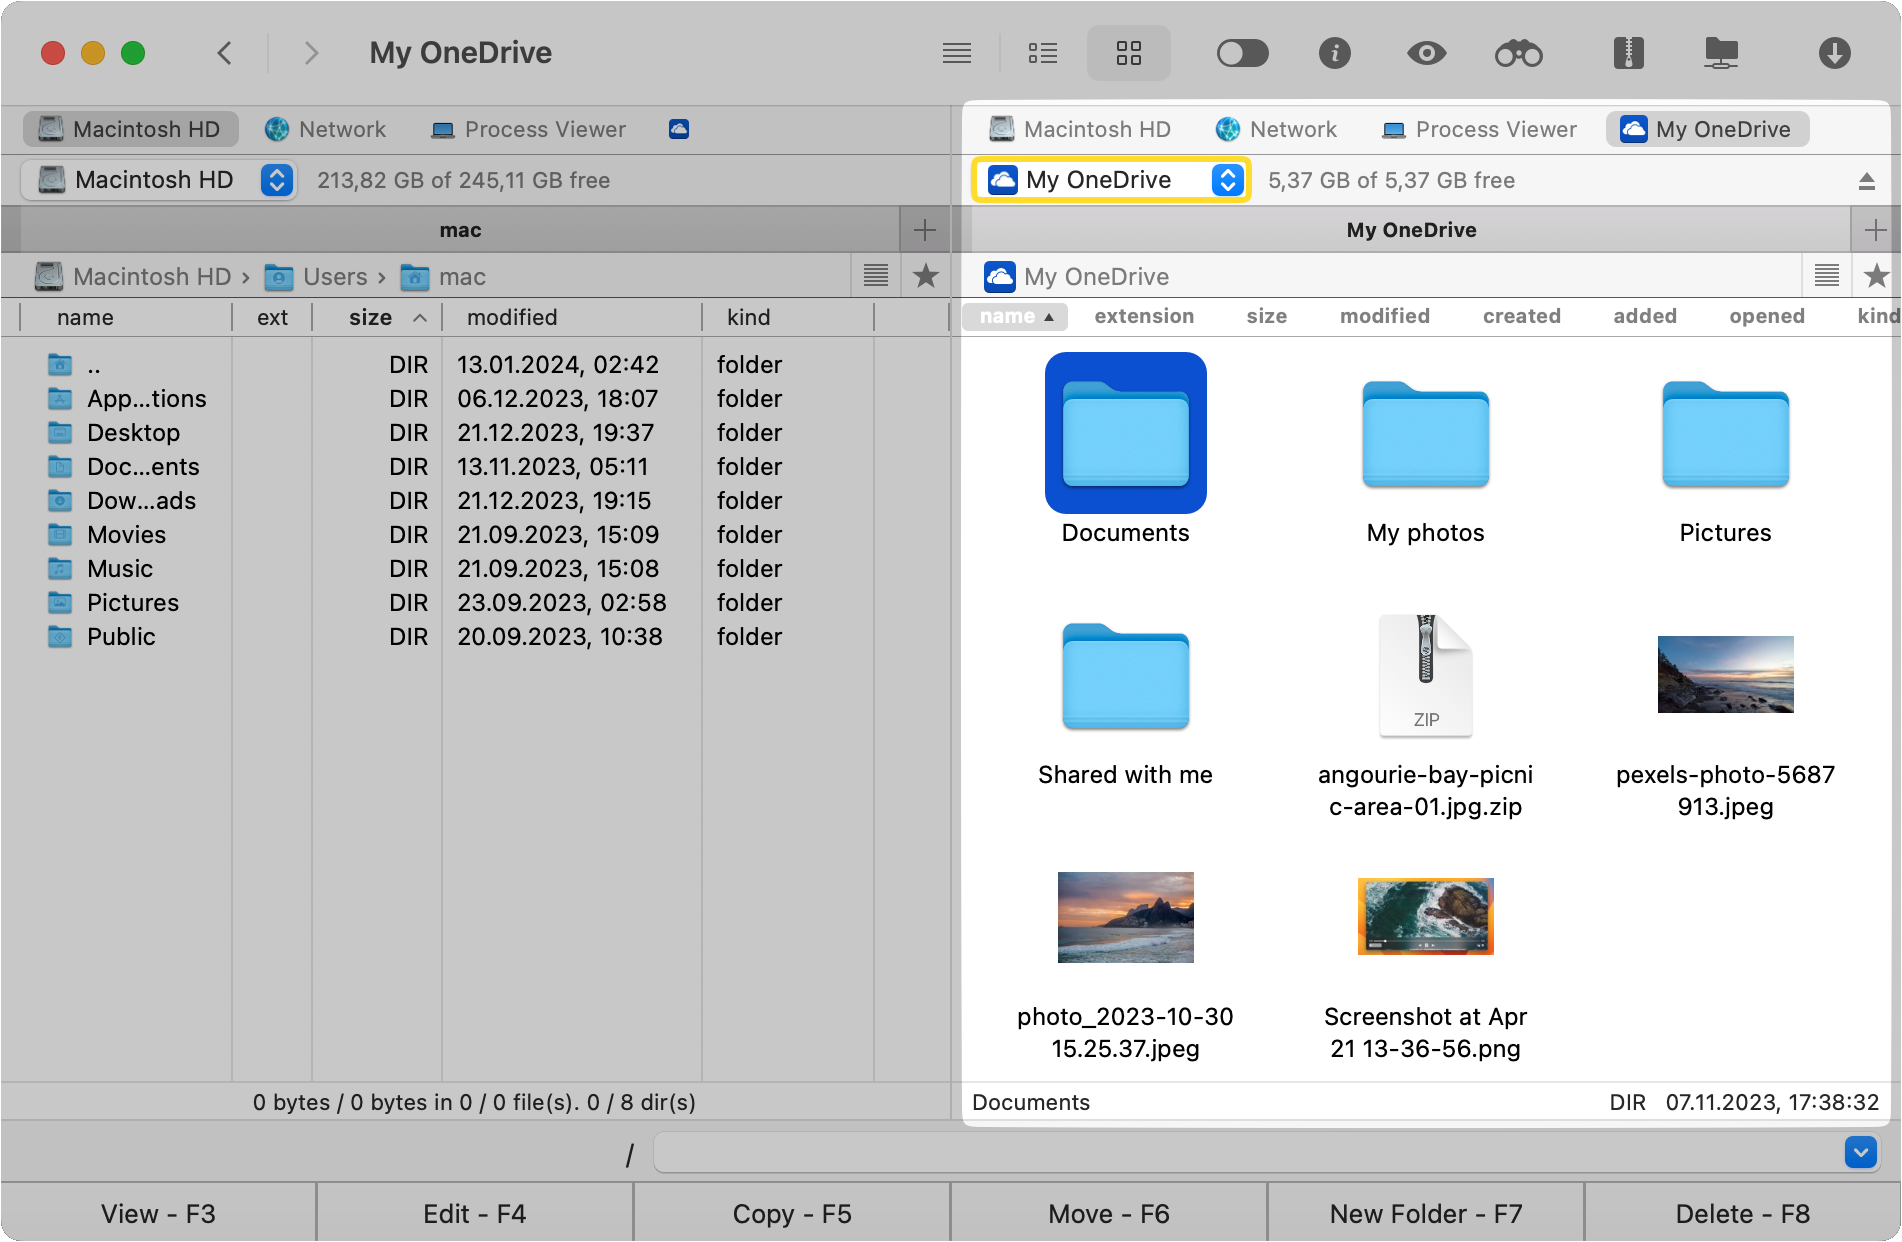This screenshot has height=1242, width=1902.
Task: Click the binoculars search icon
Action: (1518, 53)
